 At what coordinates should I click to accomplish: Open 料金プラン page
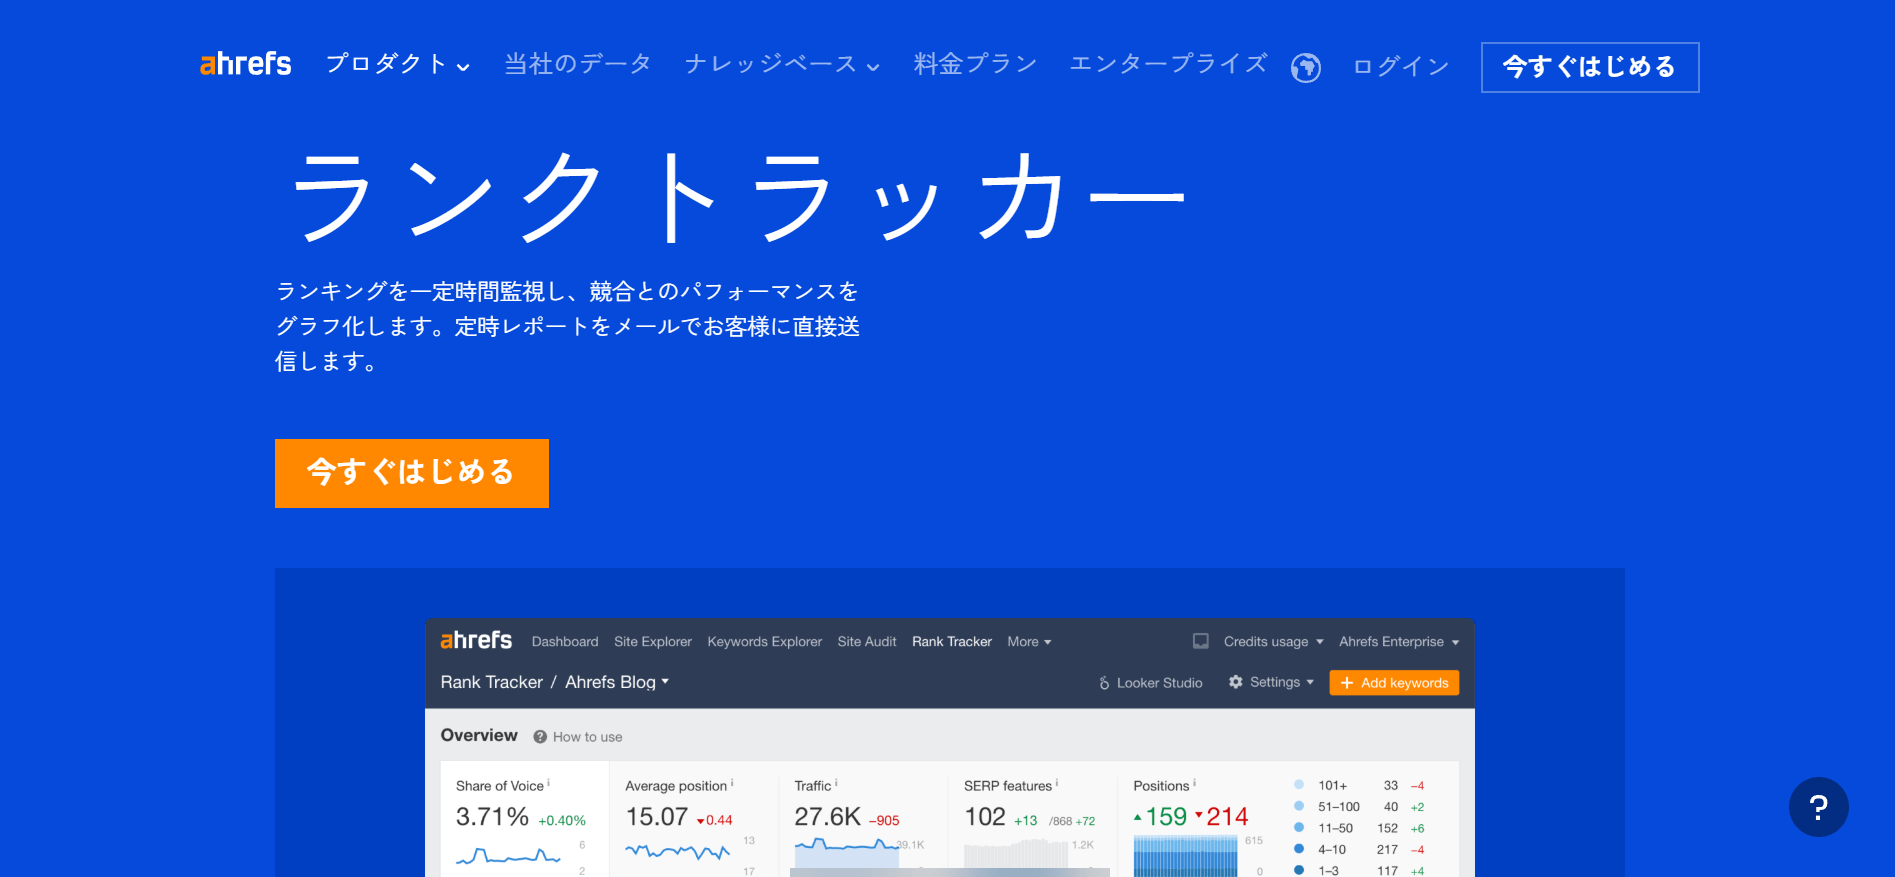tap(975, 65)
